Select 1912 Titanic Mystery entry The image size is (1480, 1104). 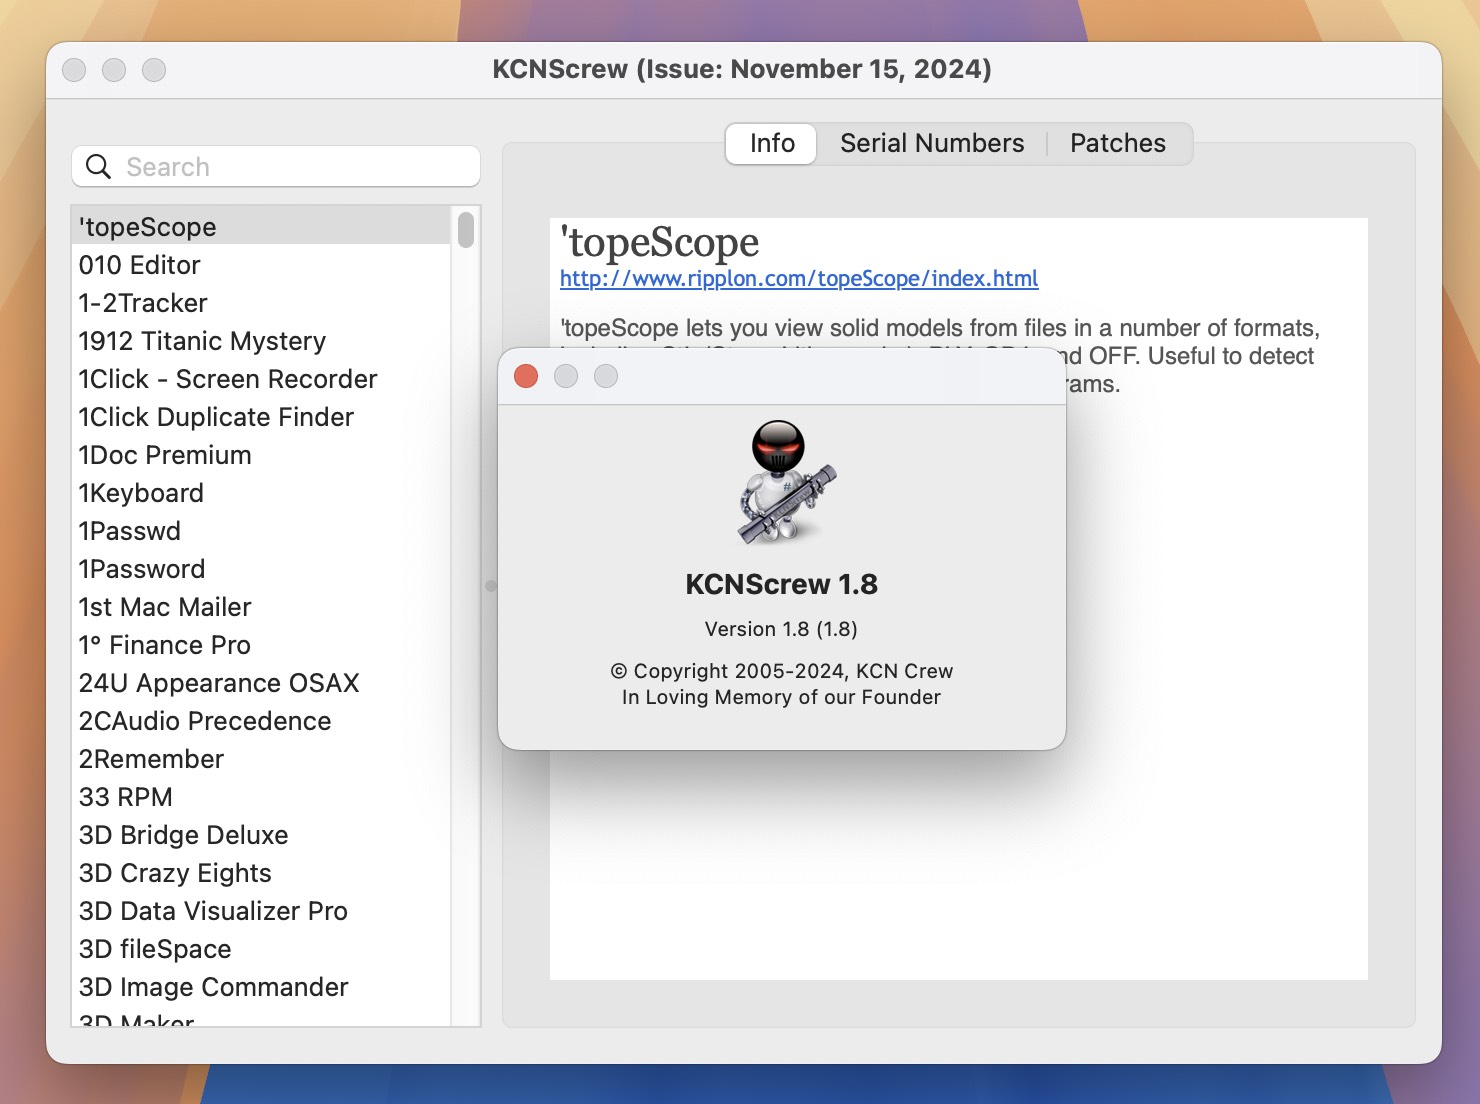tap(262, 341)
